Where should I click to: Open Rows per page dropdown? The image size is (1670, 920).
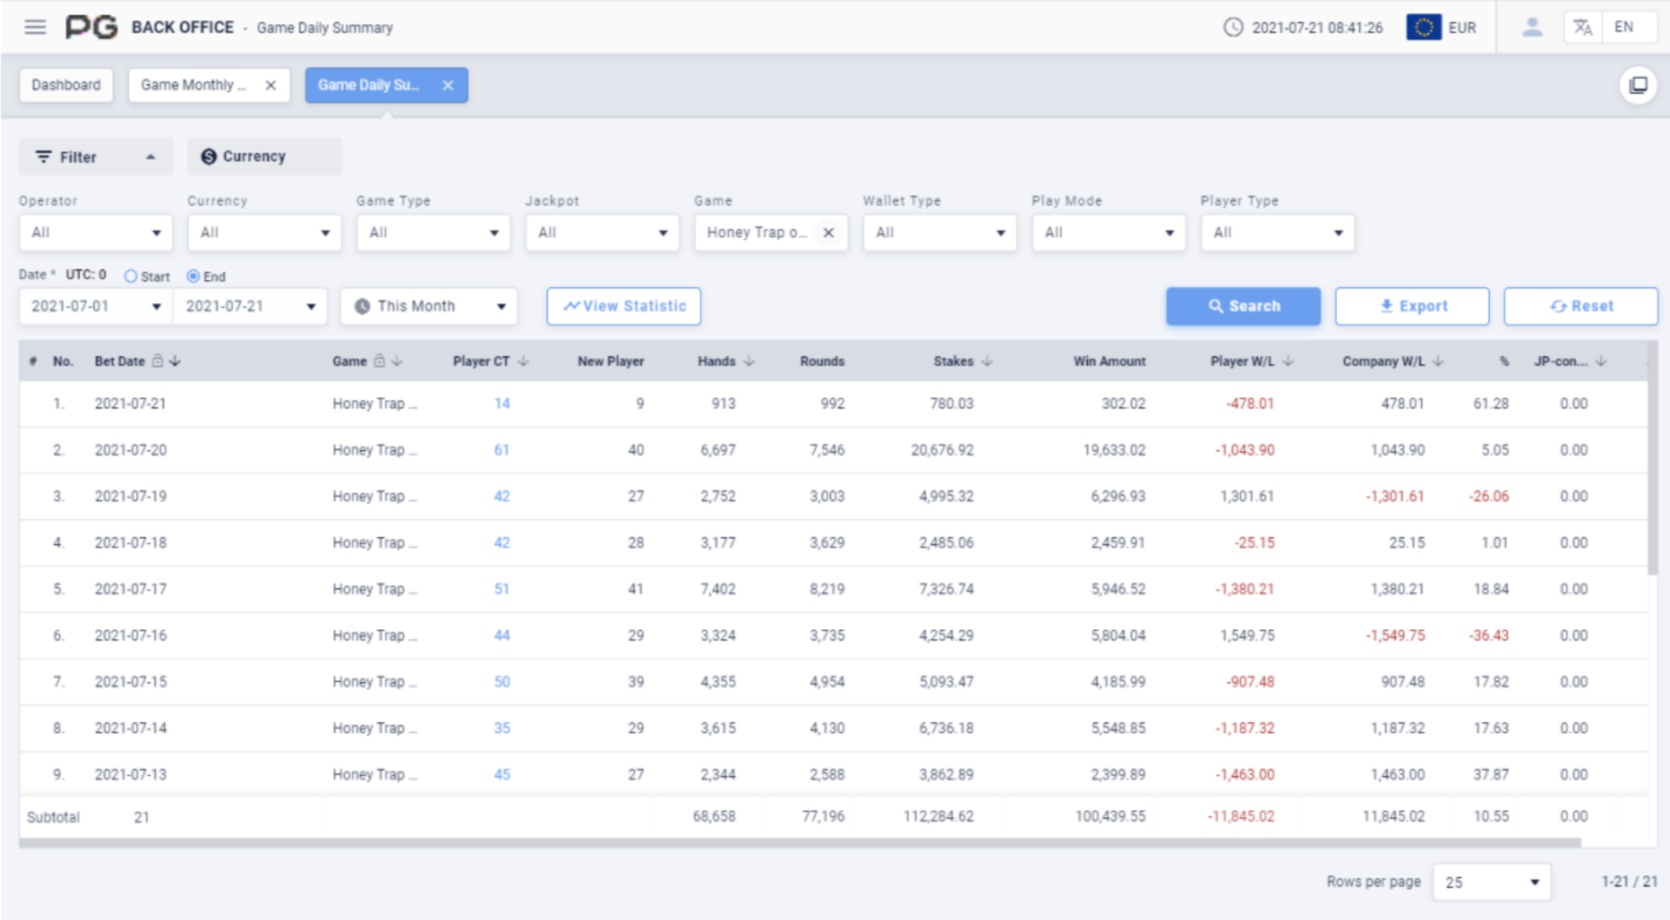pos(1491,882)
